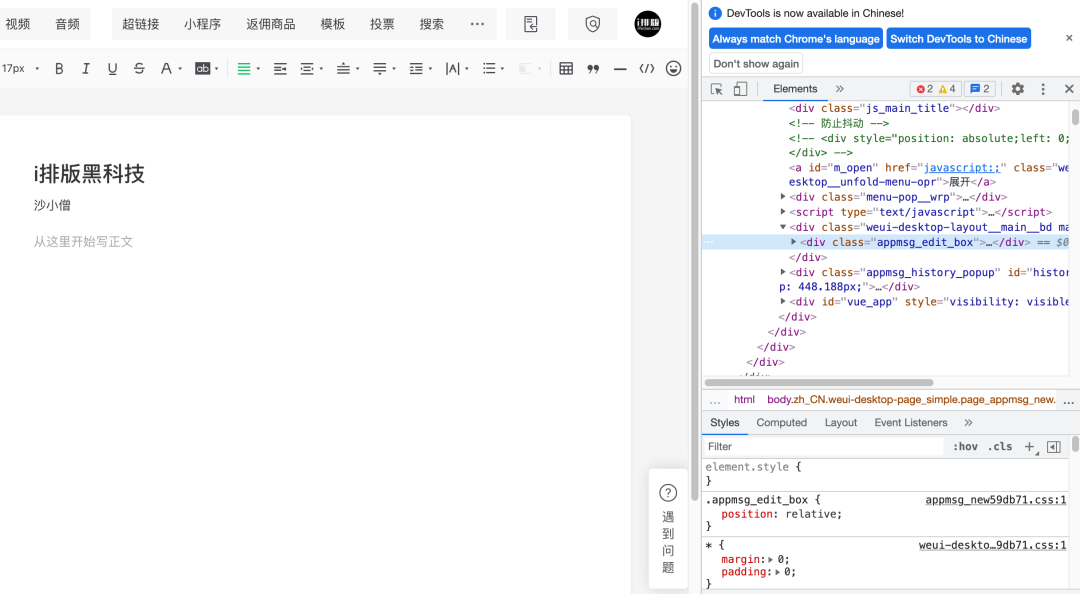Apply strikethrough formatting
The width and height of the screenshot is (1080, 594).
[139, 68]
